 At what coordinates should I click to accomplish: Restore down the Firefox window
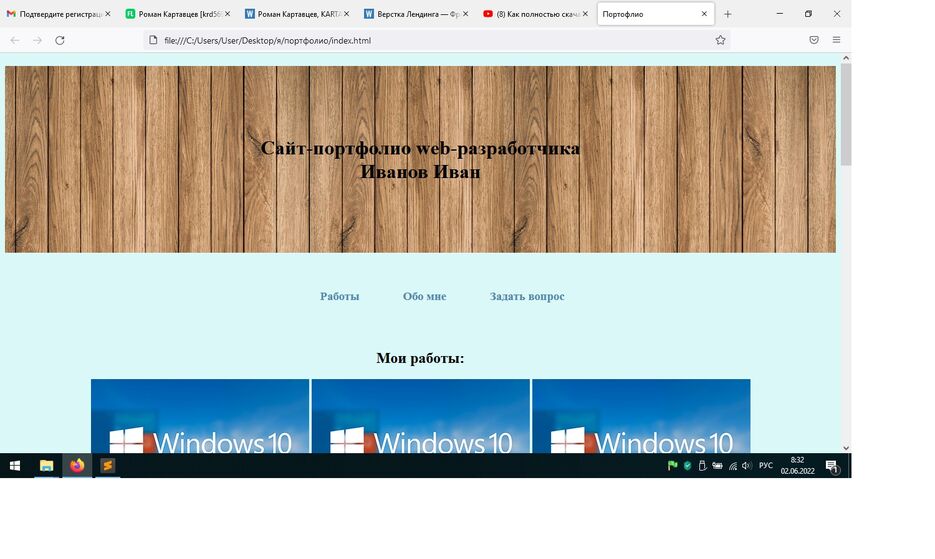(808, 14)
